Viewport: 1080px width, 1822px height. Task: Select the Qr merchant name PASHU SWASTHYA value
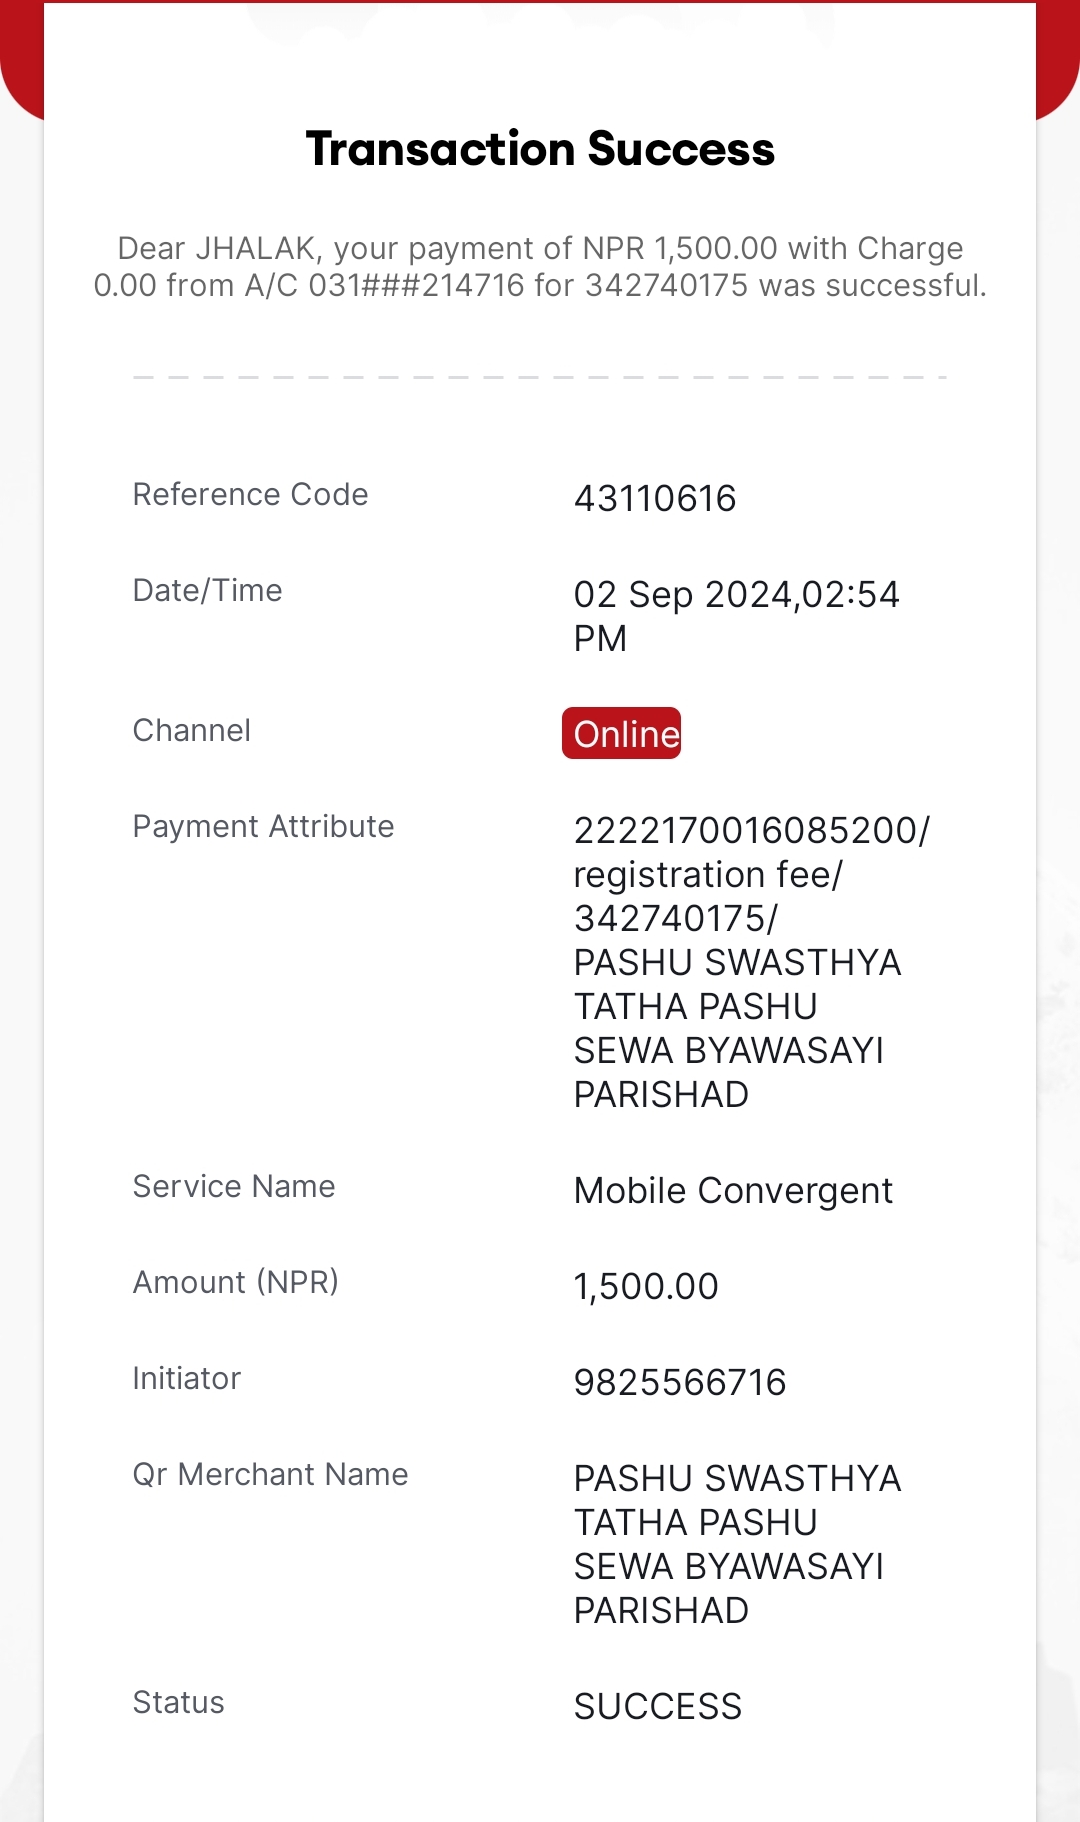point(738,1544)
